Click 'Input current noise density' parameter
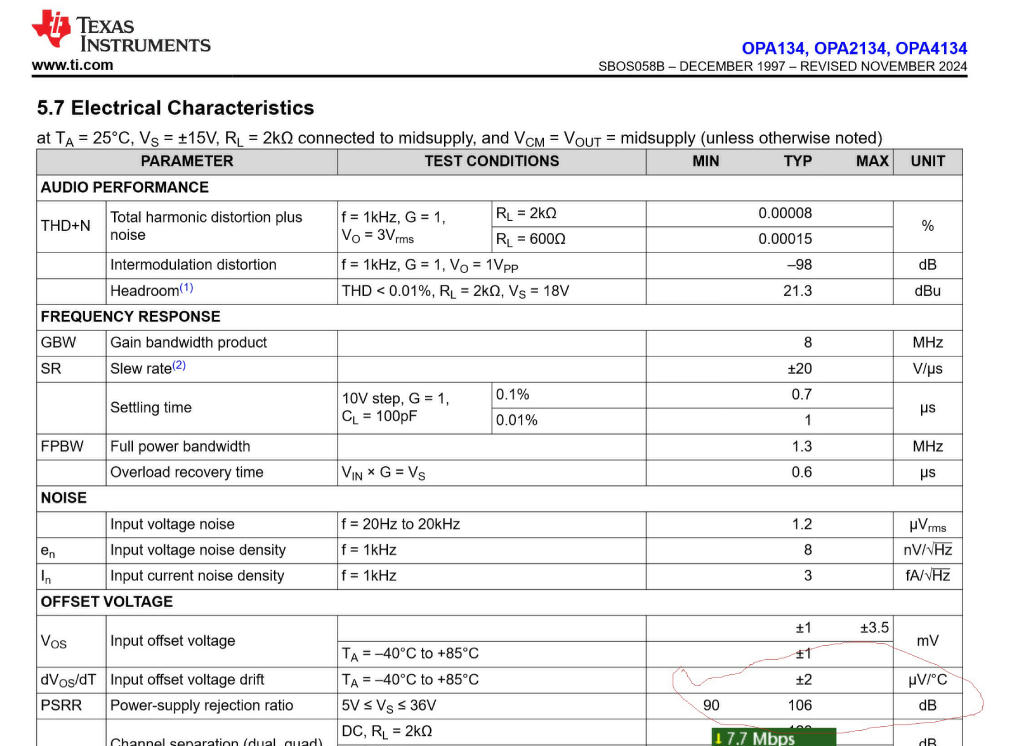The height and width of the screenshot is (746, 1024). point(197,576)
